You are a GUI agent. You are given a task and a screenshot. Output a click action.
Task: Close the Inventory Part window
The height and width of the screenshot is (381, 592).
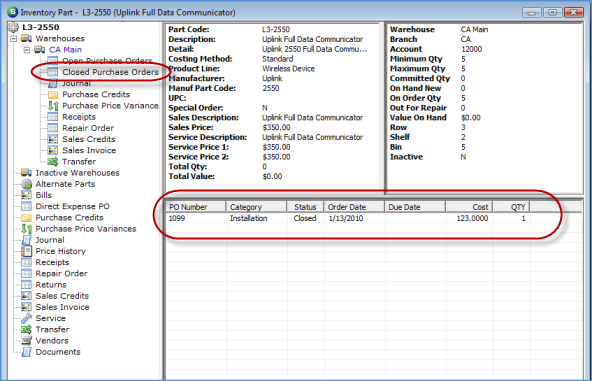click(x=574, y=12)
